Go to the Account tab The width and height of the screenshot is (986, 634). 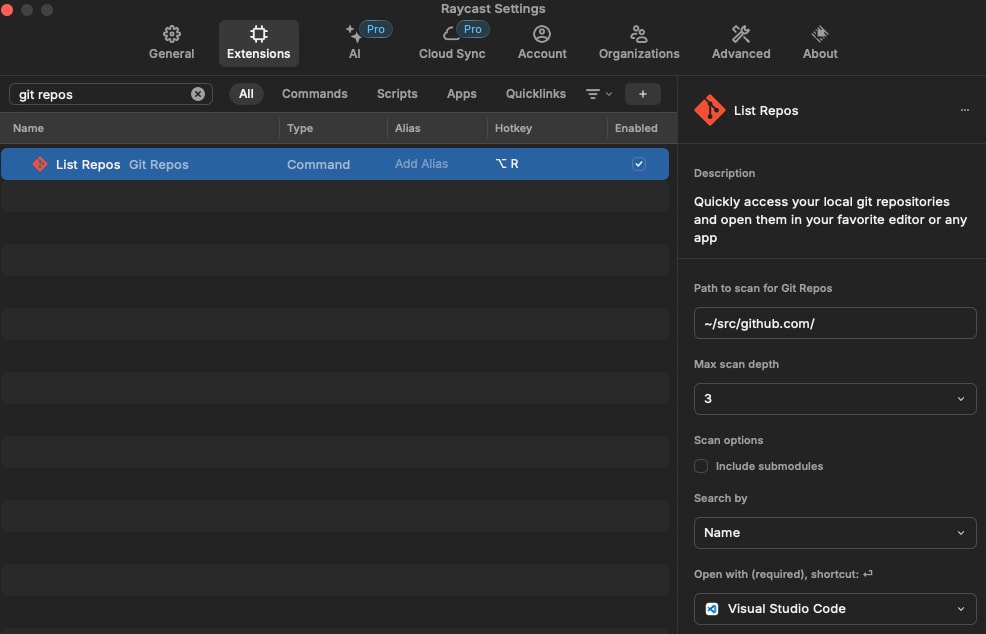click(542, 43)
